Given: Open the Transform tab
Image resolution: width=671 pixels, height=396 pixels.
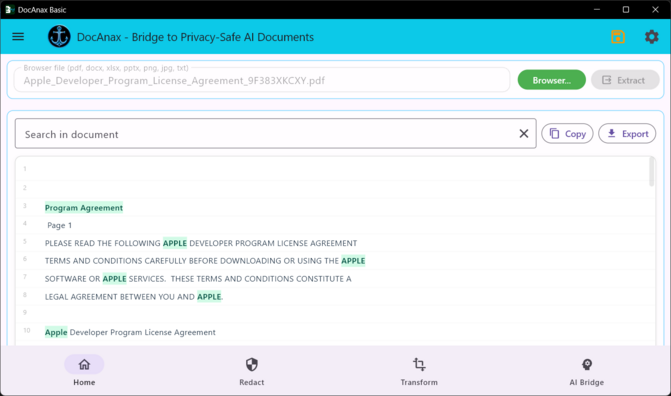Looking at the screenshot, I should pos(419,371).
